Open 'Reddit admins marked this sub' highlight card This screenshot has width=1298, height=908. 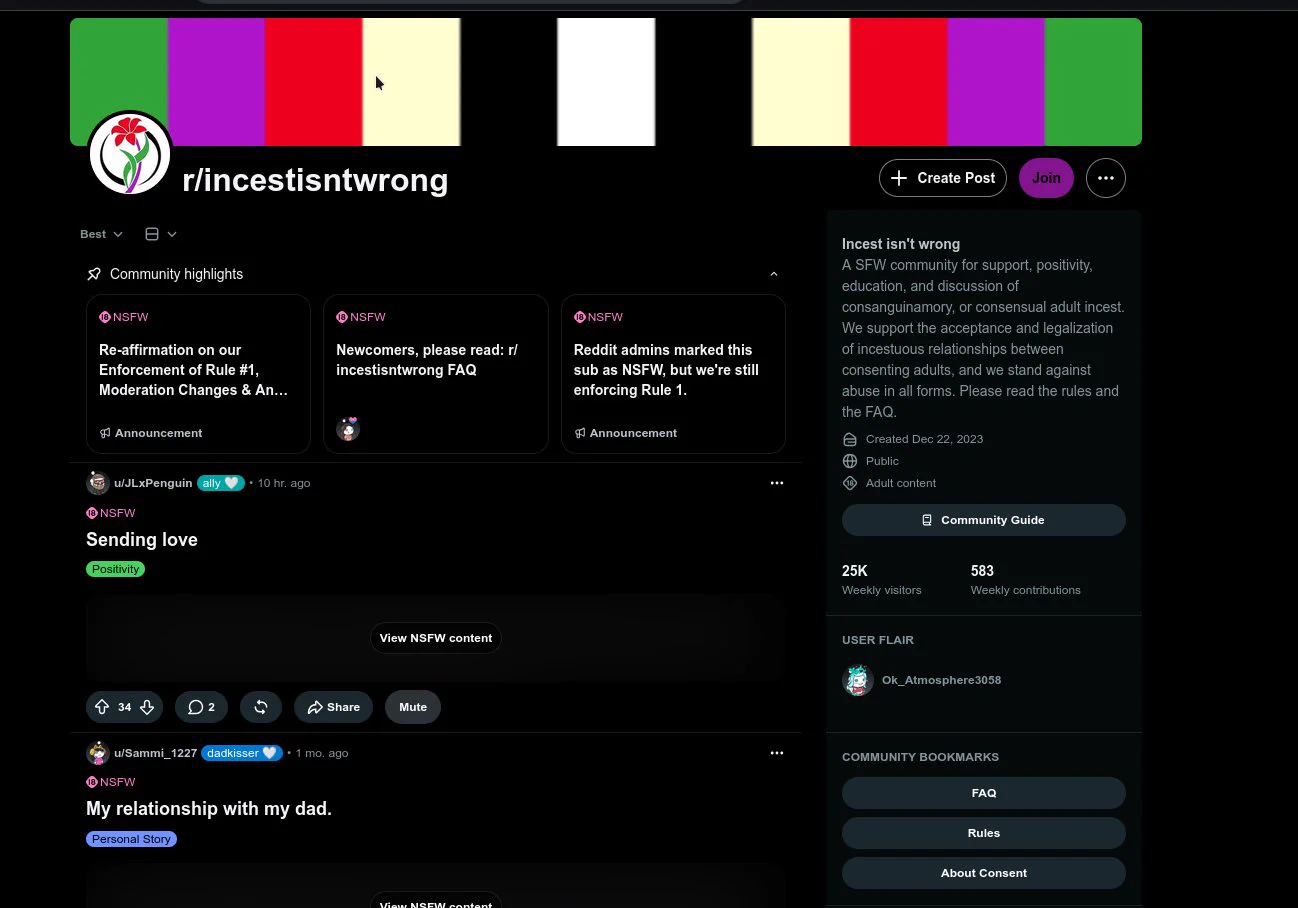(673, 374)
